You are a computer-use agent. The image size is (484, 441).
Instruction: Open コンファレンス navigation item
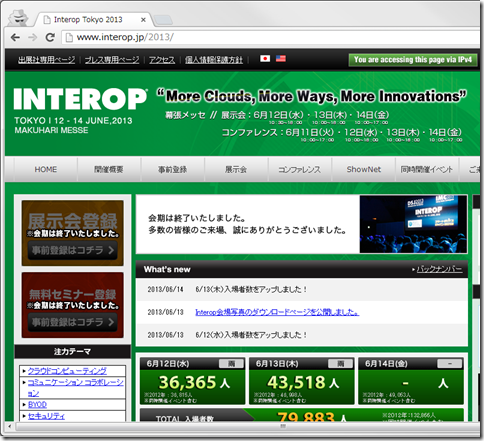[300, 169]
